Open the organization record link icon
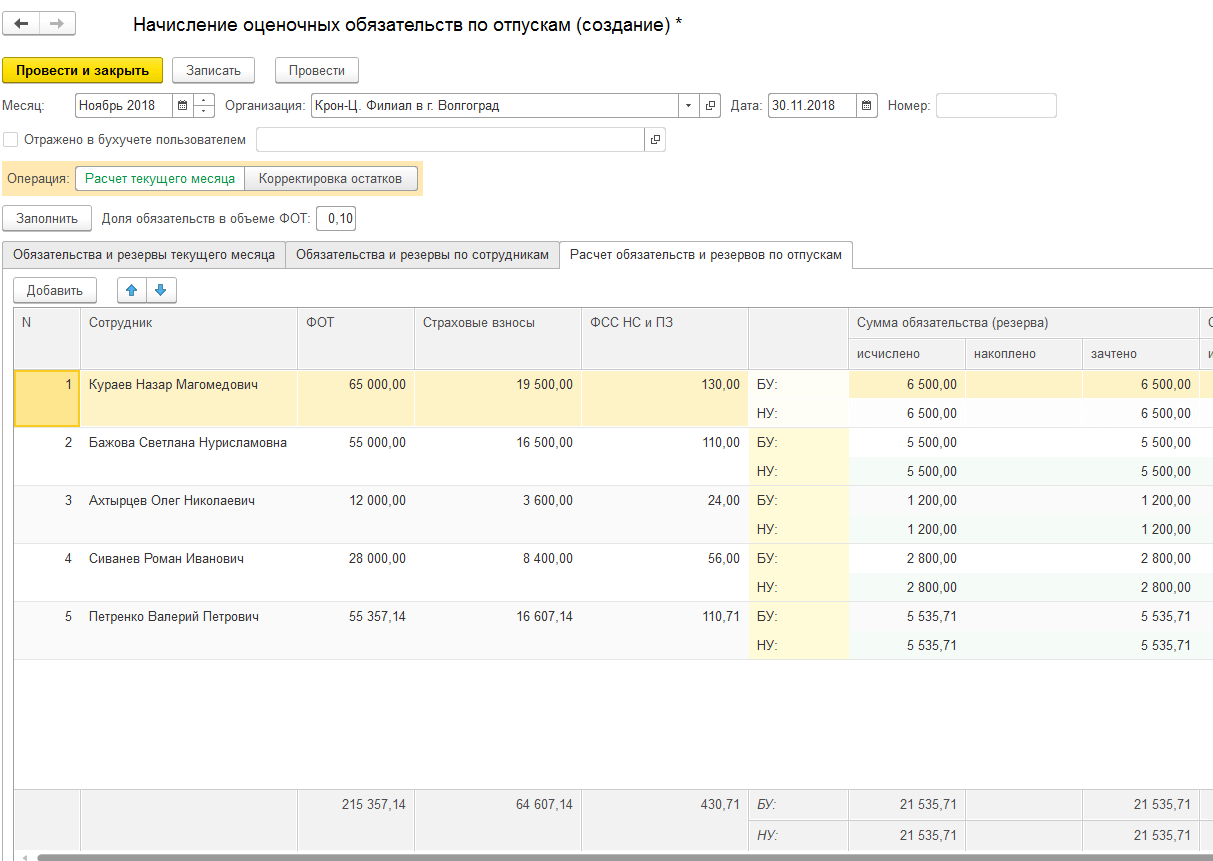Screen dimensions: 1213x861 (x=711, y=105)
